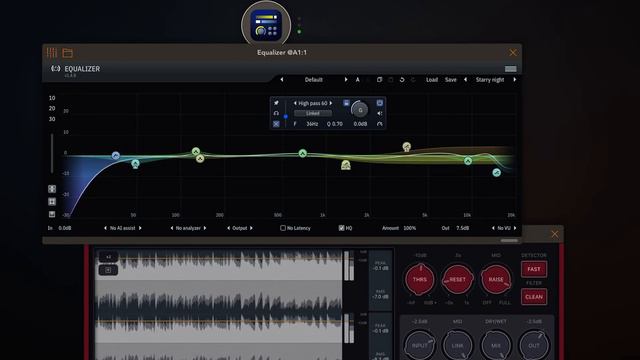Click the OUT knob
This screenshot has height=360, width=640.
[534, 345]
